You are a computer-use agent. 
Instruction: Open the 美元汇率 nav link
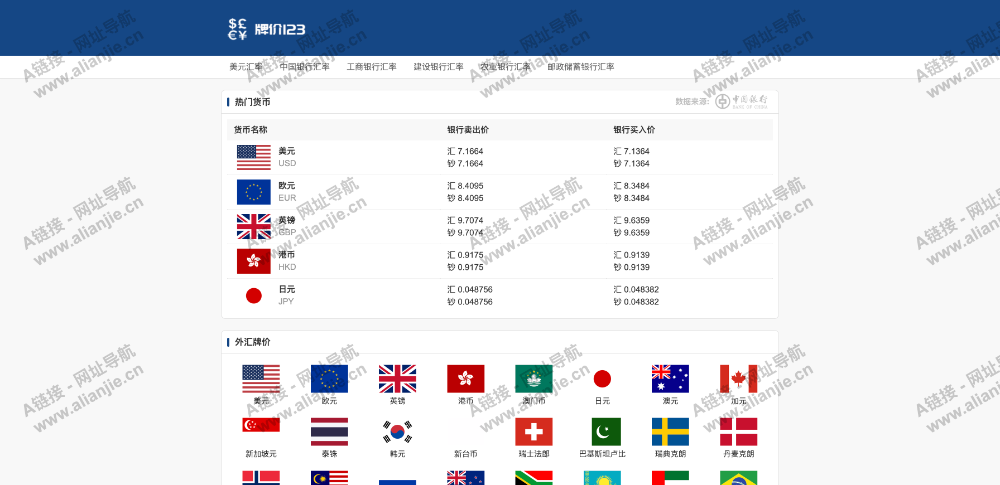[246, 67]
